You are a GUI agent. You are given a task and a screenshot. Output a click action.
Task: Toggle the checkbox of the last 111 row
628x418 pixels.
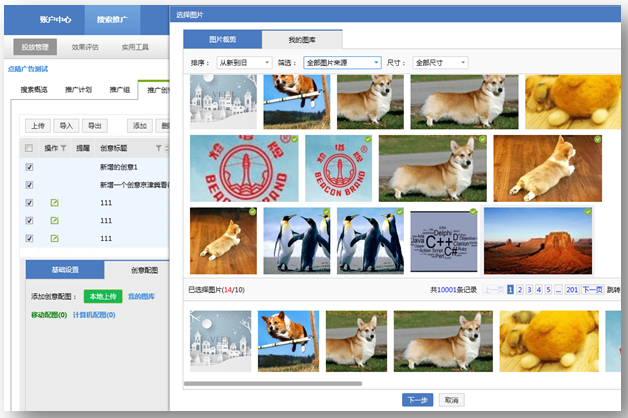(30, 238)
